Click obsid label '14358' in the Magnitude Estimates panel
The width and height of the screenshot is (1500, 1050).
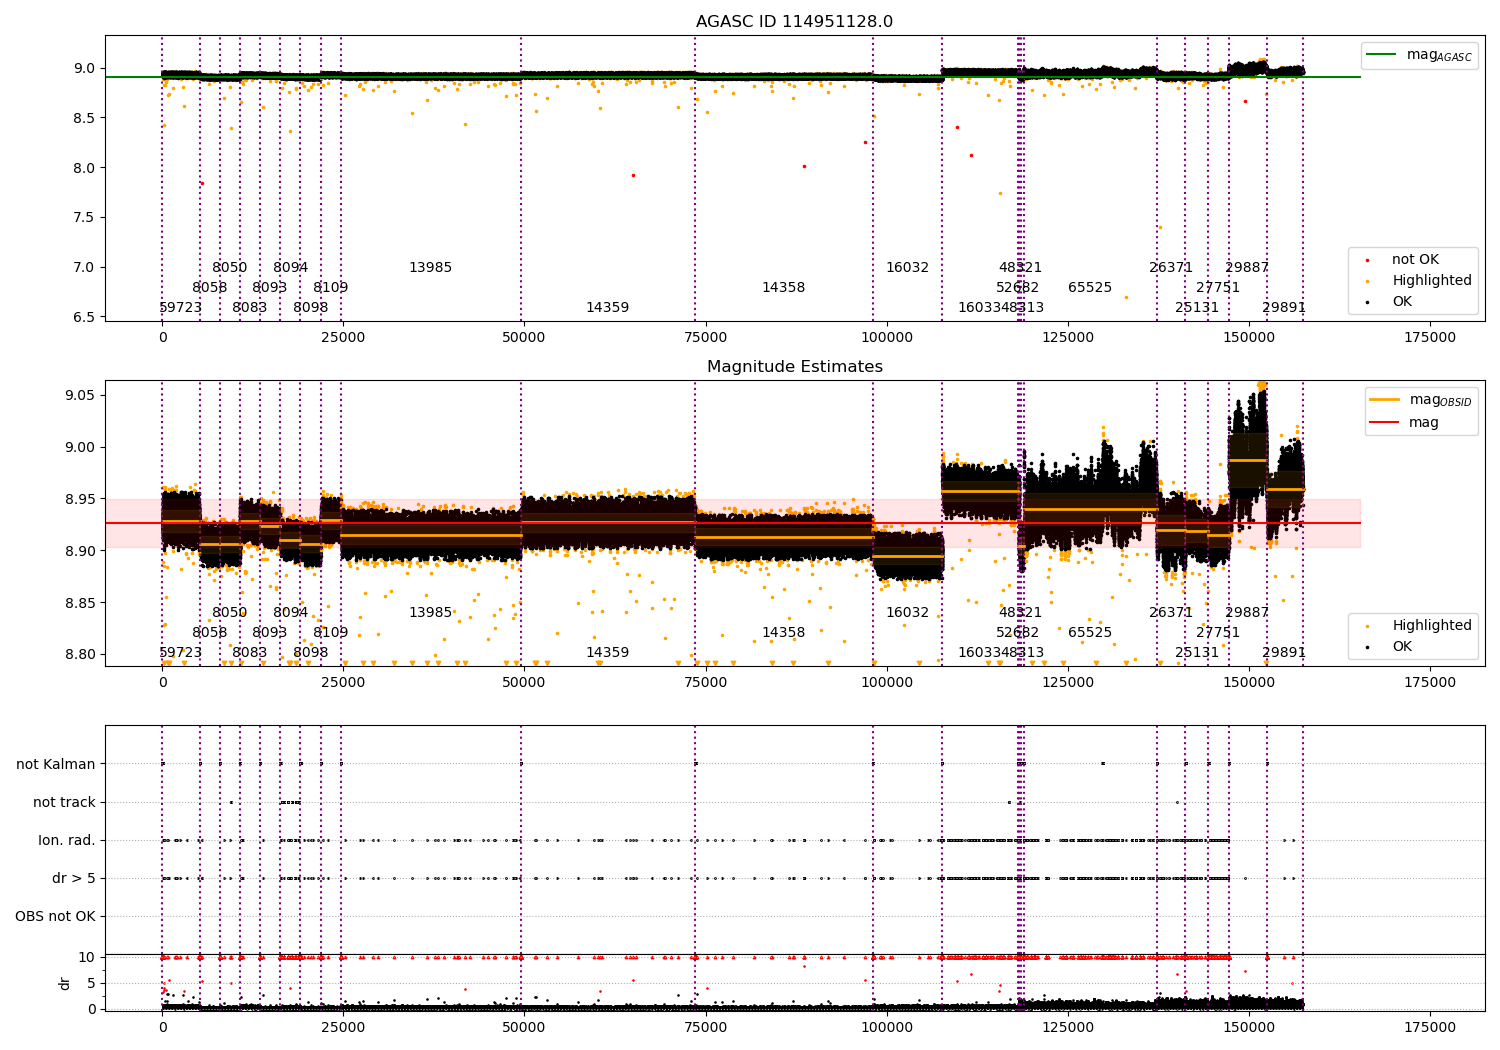pyautogui.click(x=783, y=633)
